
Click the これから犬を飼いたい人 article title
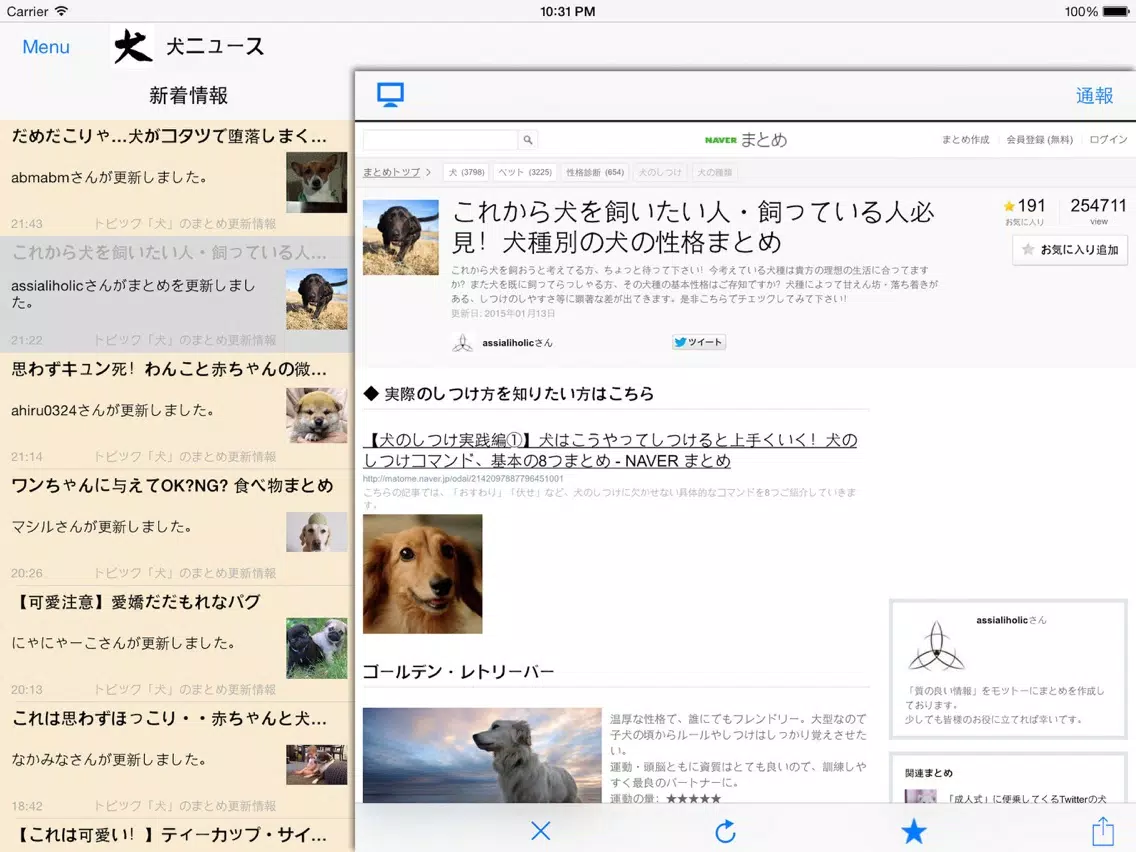(x=693, y=227)
